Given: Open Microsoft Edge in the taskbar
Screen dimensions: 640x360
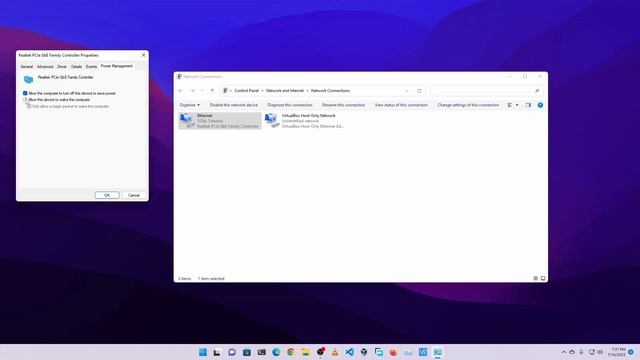Looking at the screenshot, I should [276, 352].
